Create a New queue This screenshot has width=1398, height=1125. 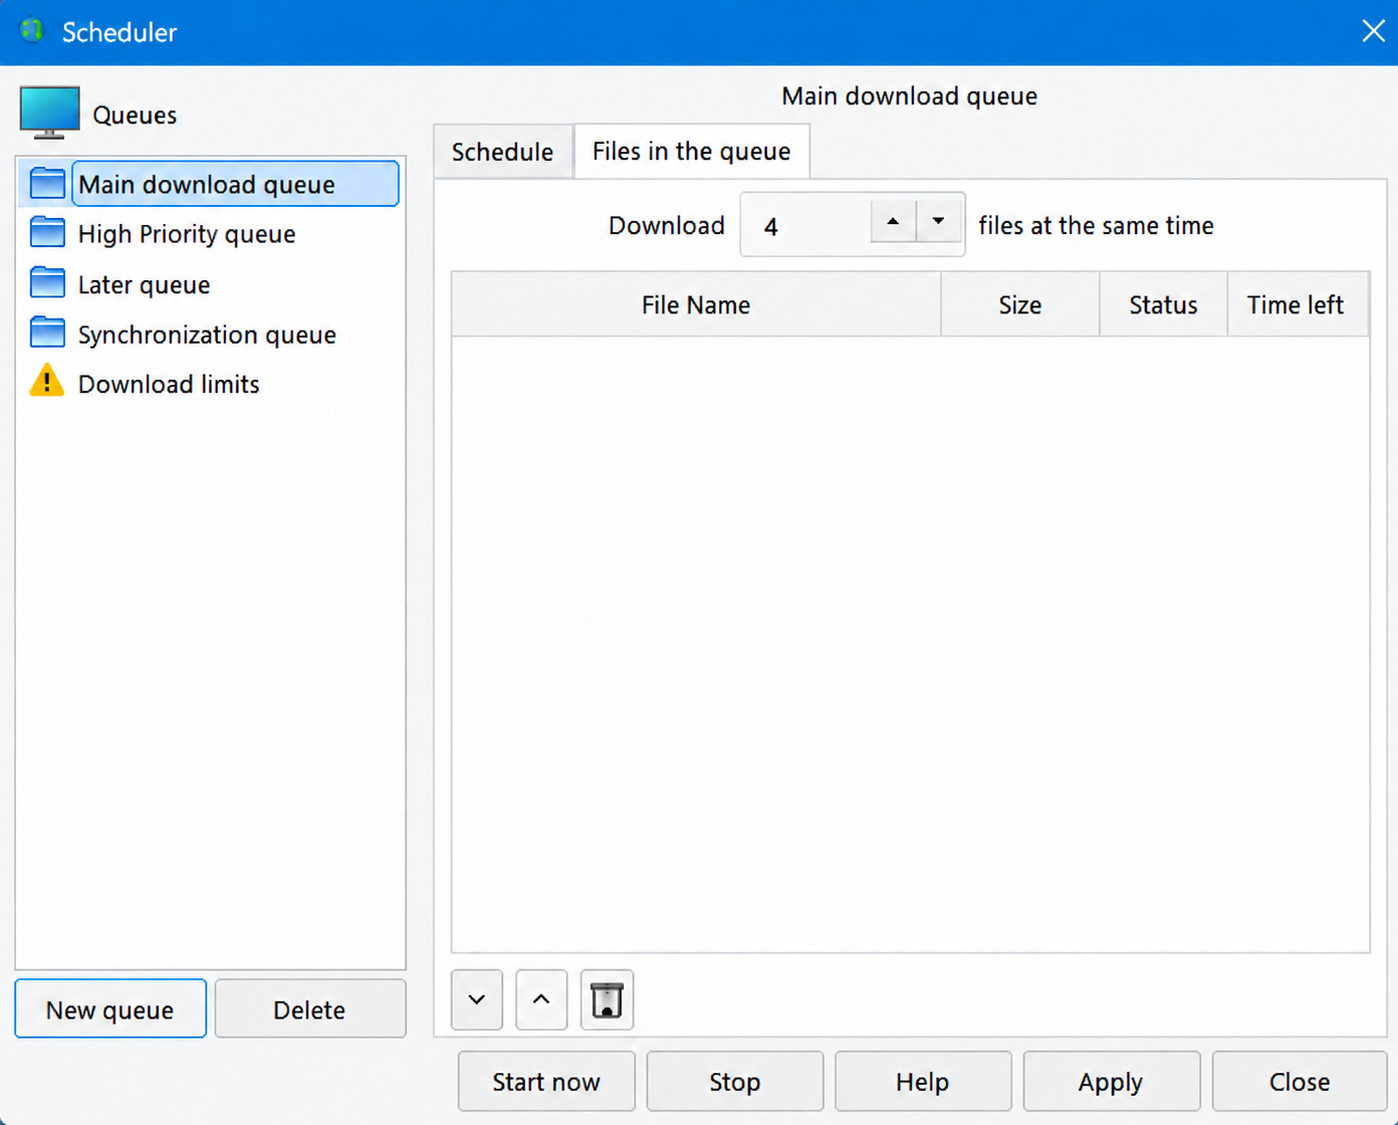(111, 1009)
